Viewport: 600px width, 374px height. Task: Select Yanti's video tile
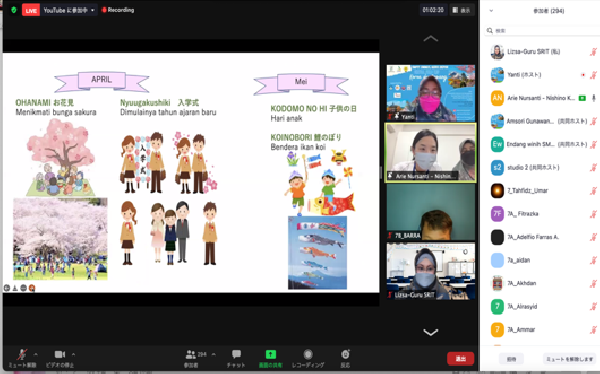pyautogui.click(x=430, y=93)
